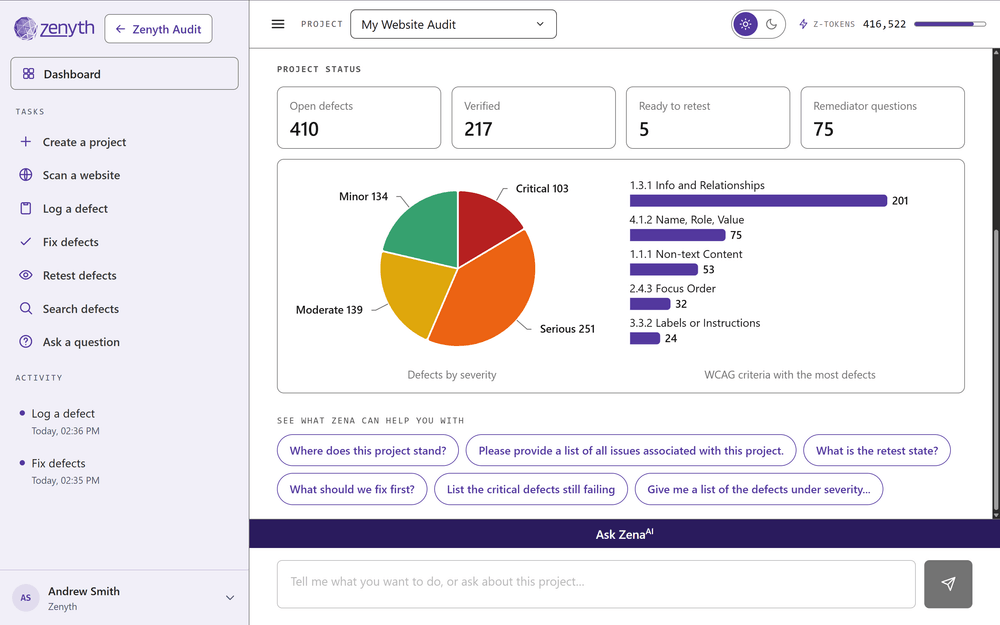The image size is (1000, 625).
Task: Click 'What should we fix first?' suggestion
Action: click(352, 489)
